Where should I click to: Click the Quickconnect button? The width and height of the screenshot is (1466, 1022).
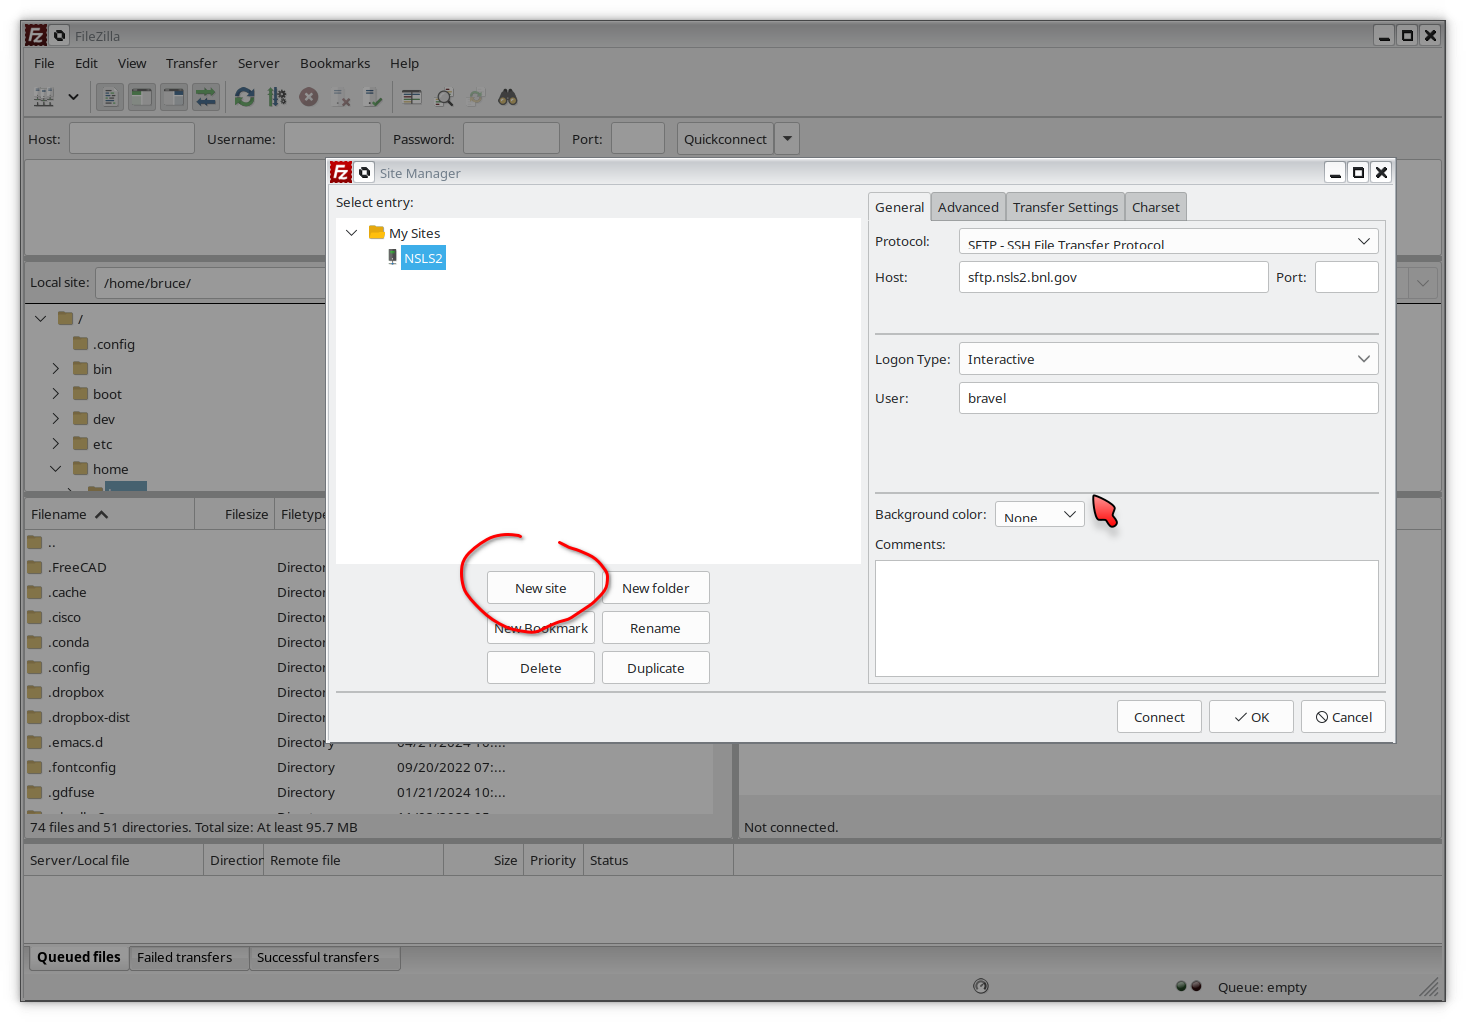[x=725, y=138]
